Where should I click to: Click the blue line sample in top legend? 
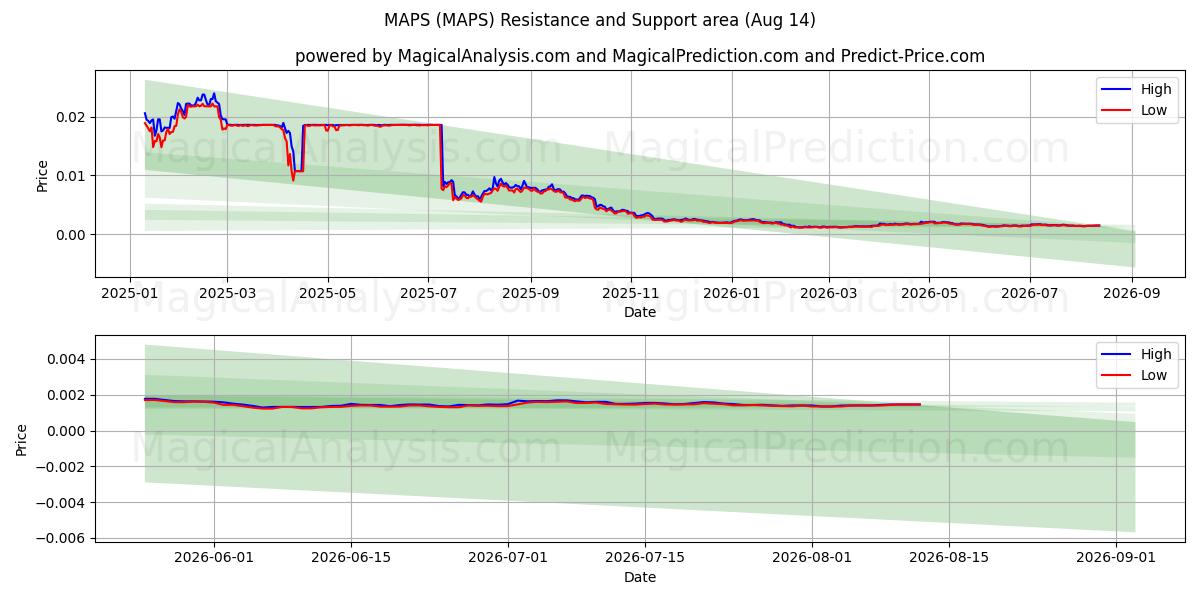pyautogui.click(x=1117, y=90)
